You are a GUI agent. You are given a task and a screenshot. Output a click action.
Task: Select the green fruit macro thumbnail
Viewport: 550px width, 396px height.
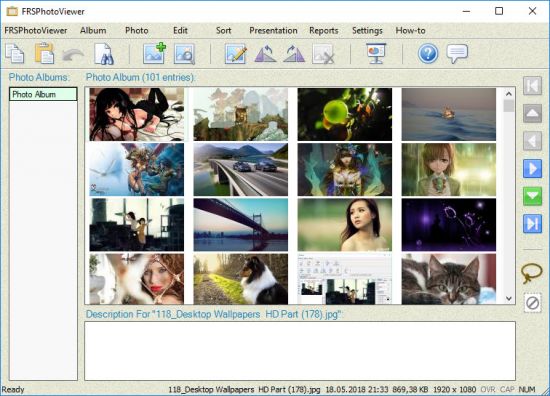pyautogui.click(x=344, y=114)
